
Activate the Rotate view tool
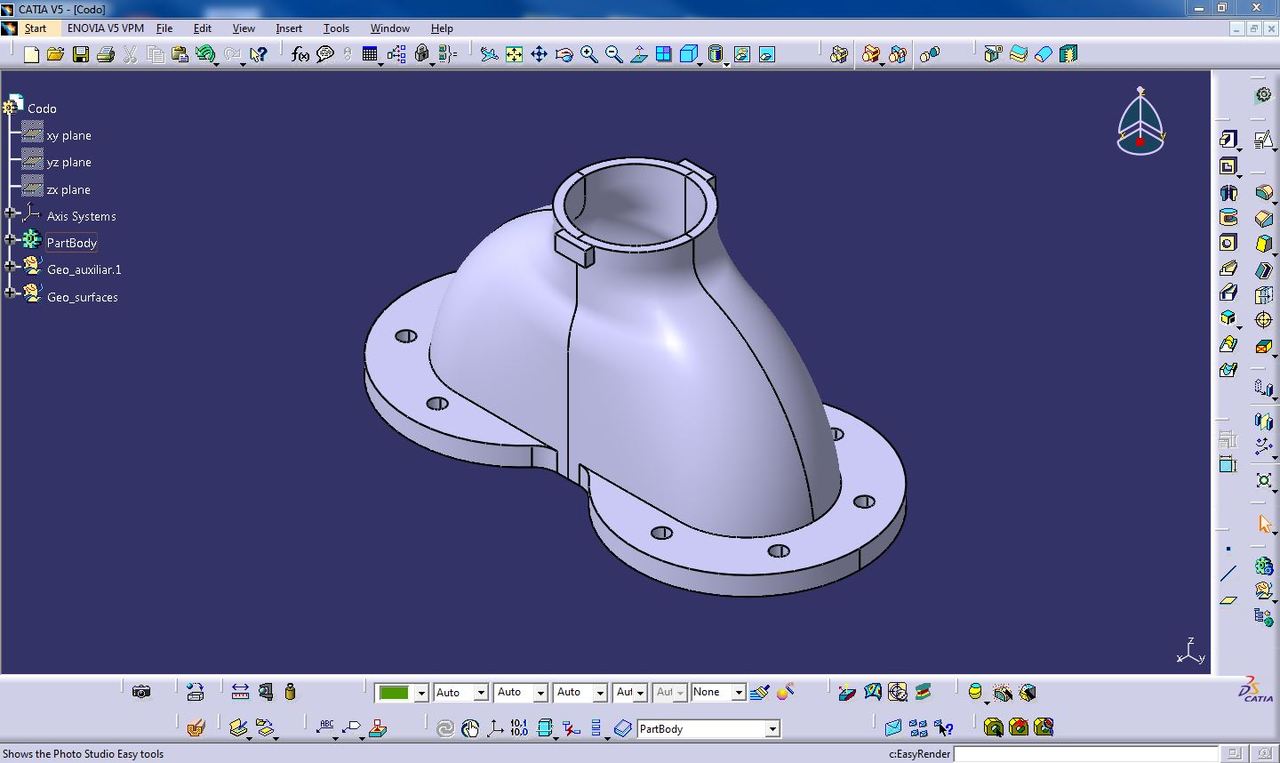(564, 54)
